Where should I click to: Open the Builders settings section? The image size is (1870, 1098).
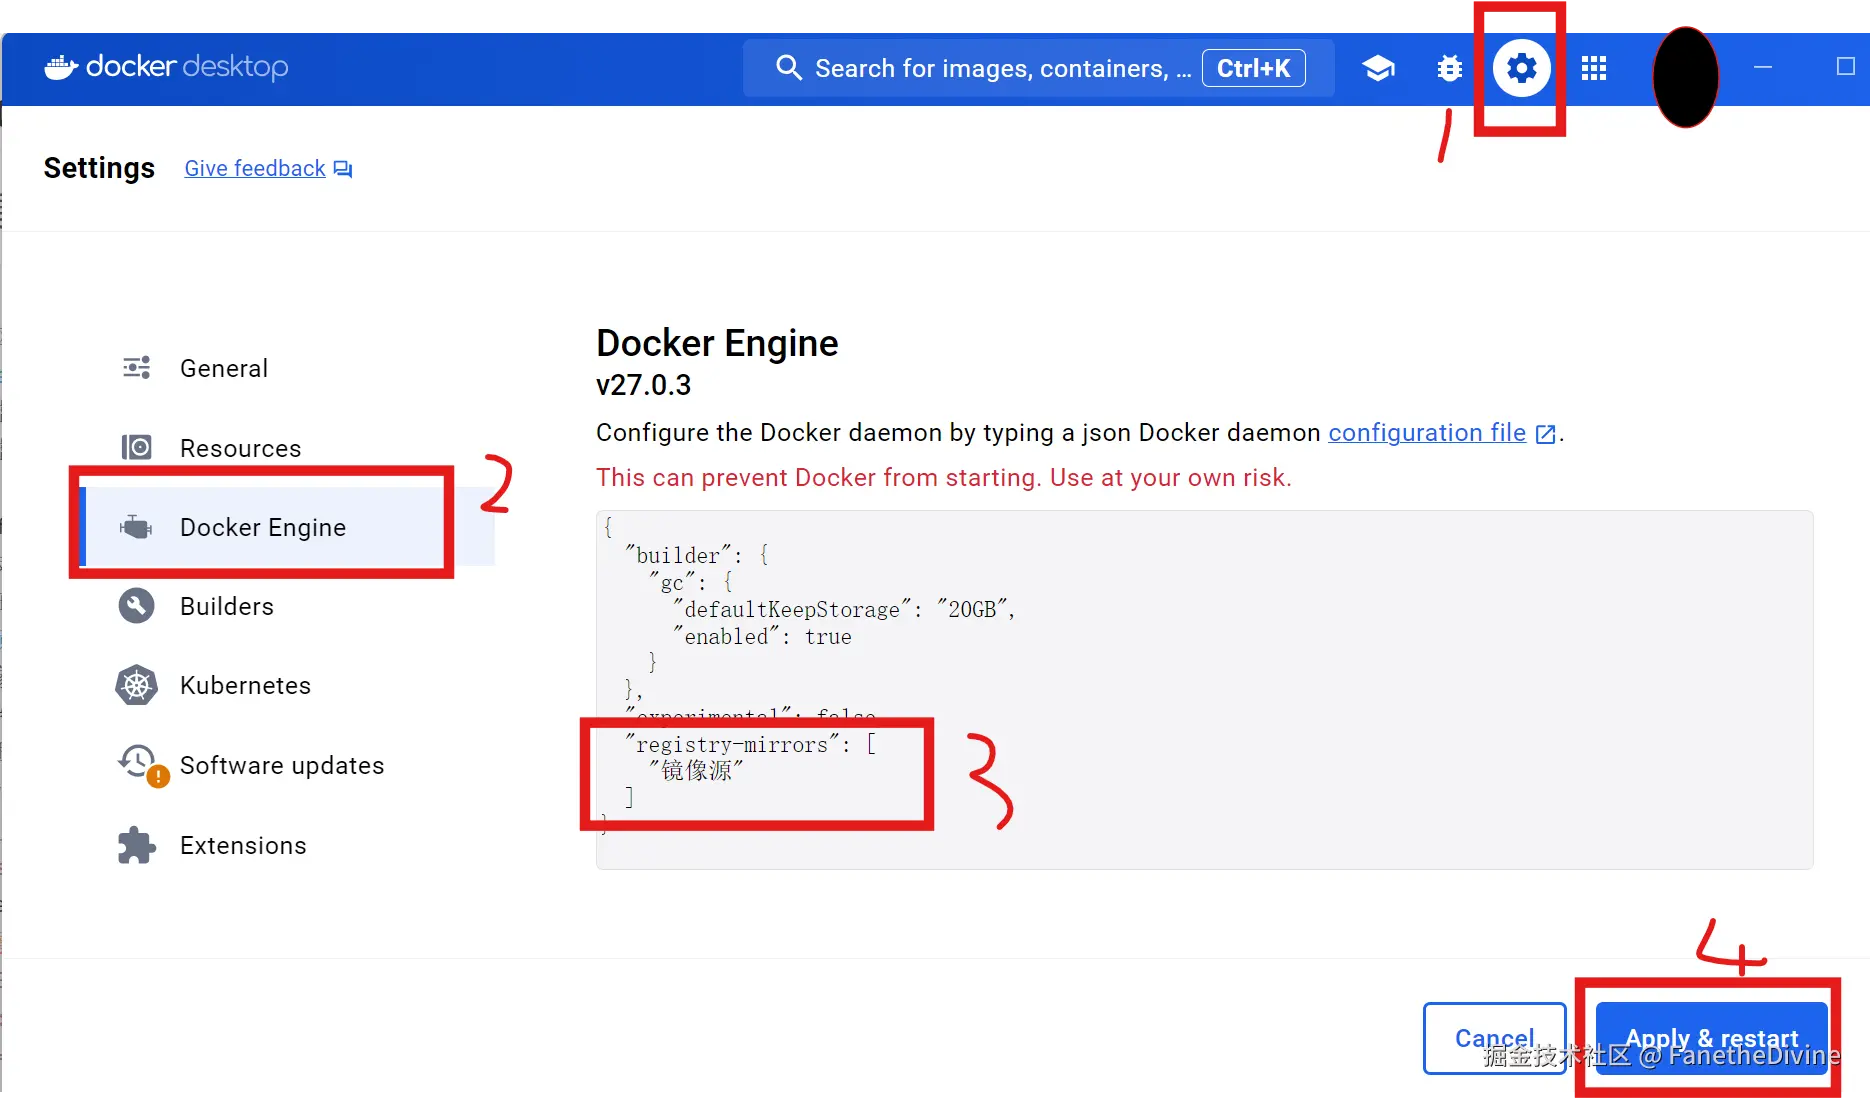[x=227, y=606]
